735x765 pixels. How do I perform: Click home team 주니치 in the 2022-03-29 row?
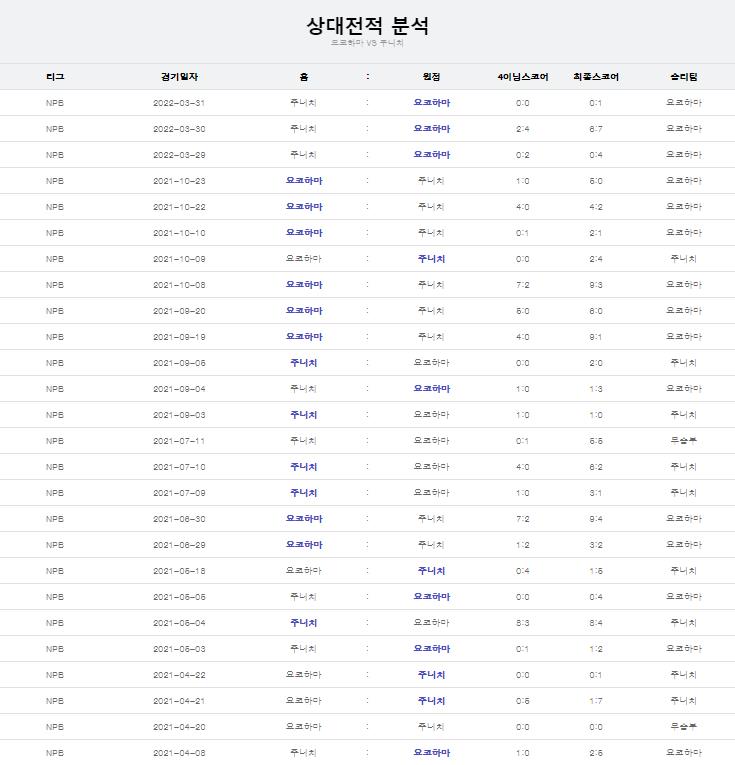(x=303, y=155)
